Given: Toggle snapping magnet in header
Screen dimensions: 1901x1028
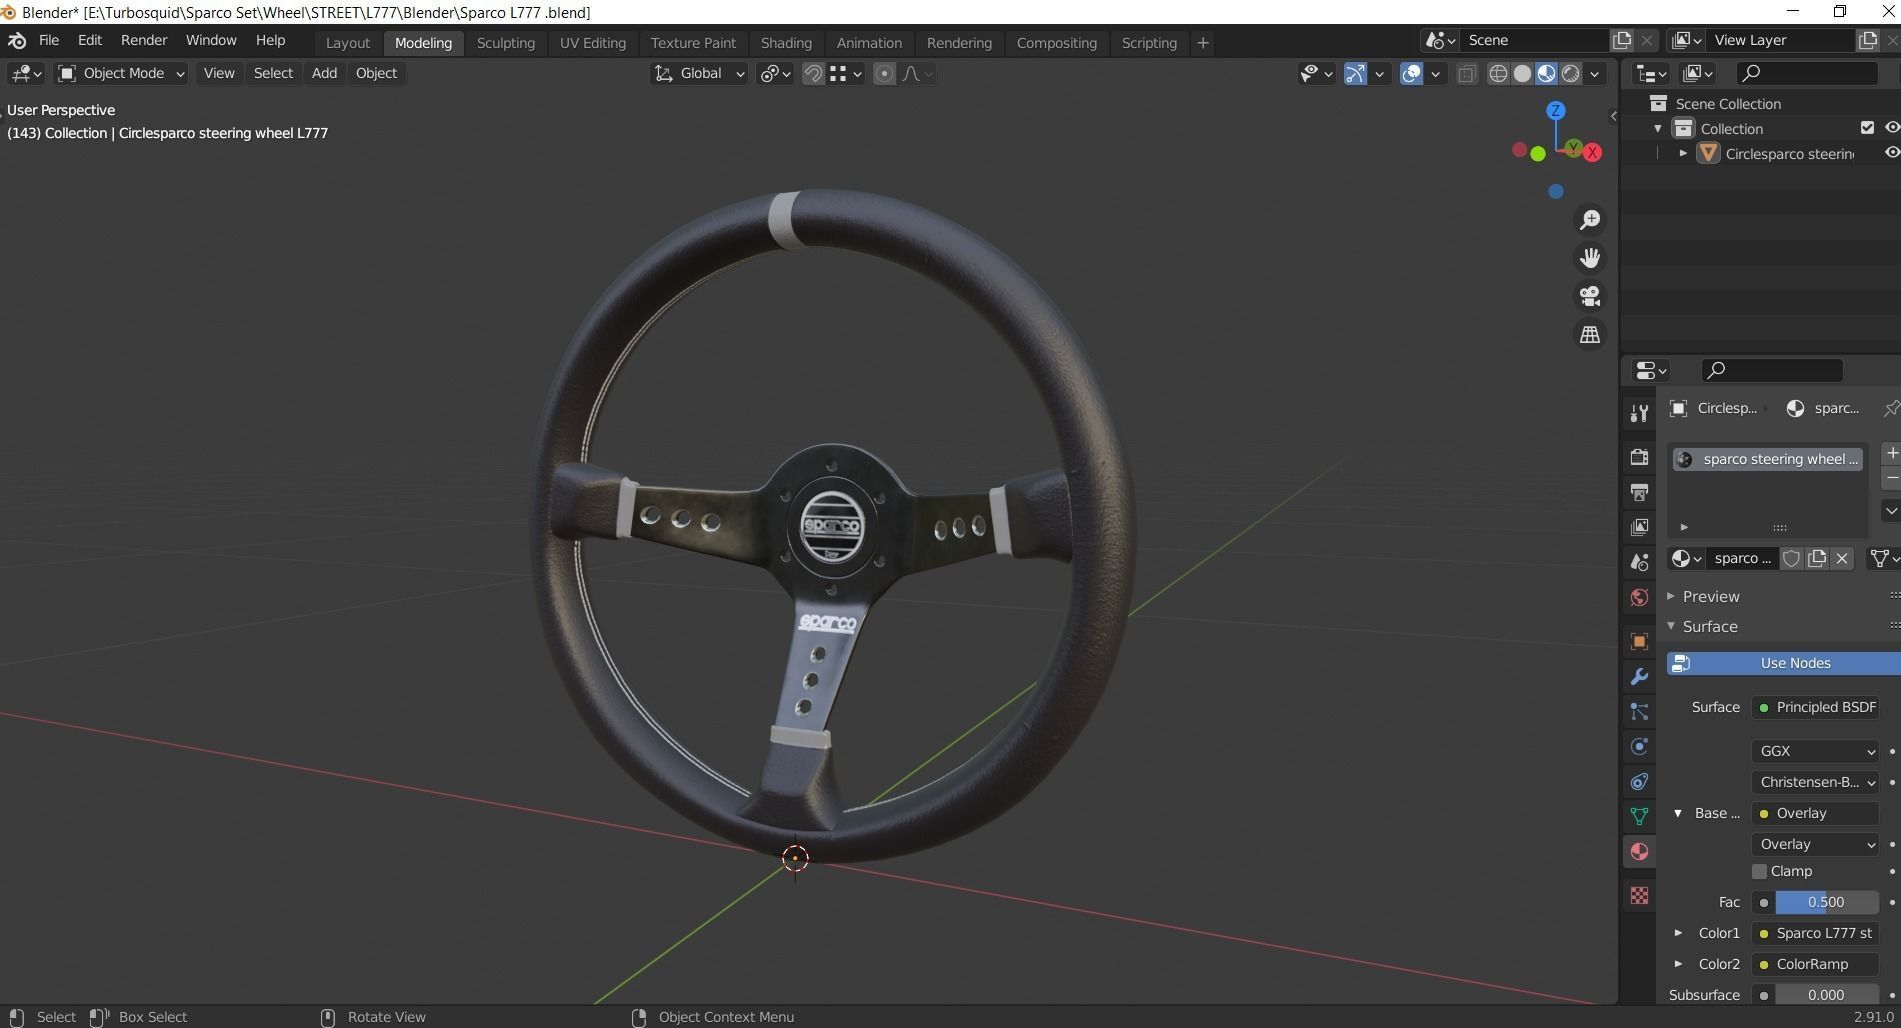Looking at the screenshot, I should (x=813, y=73).
